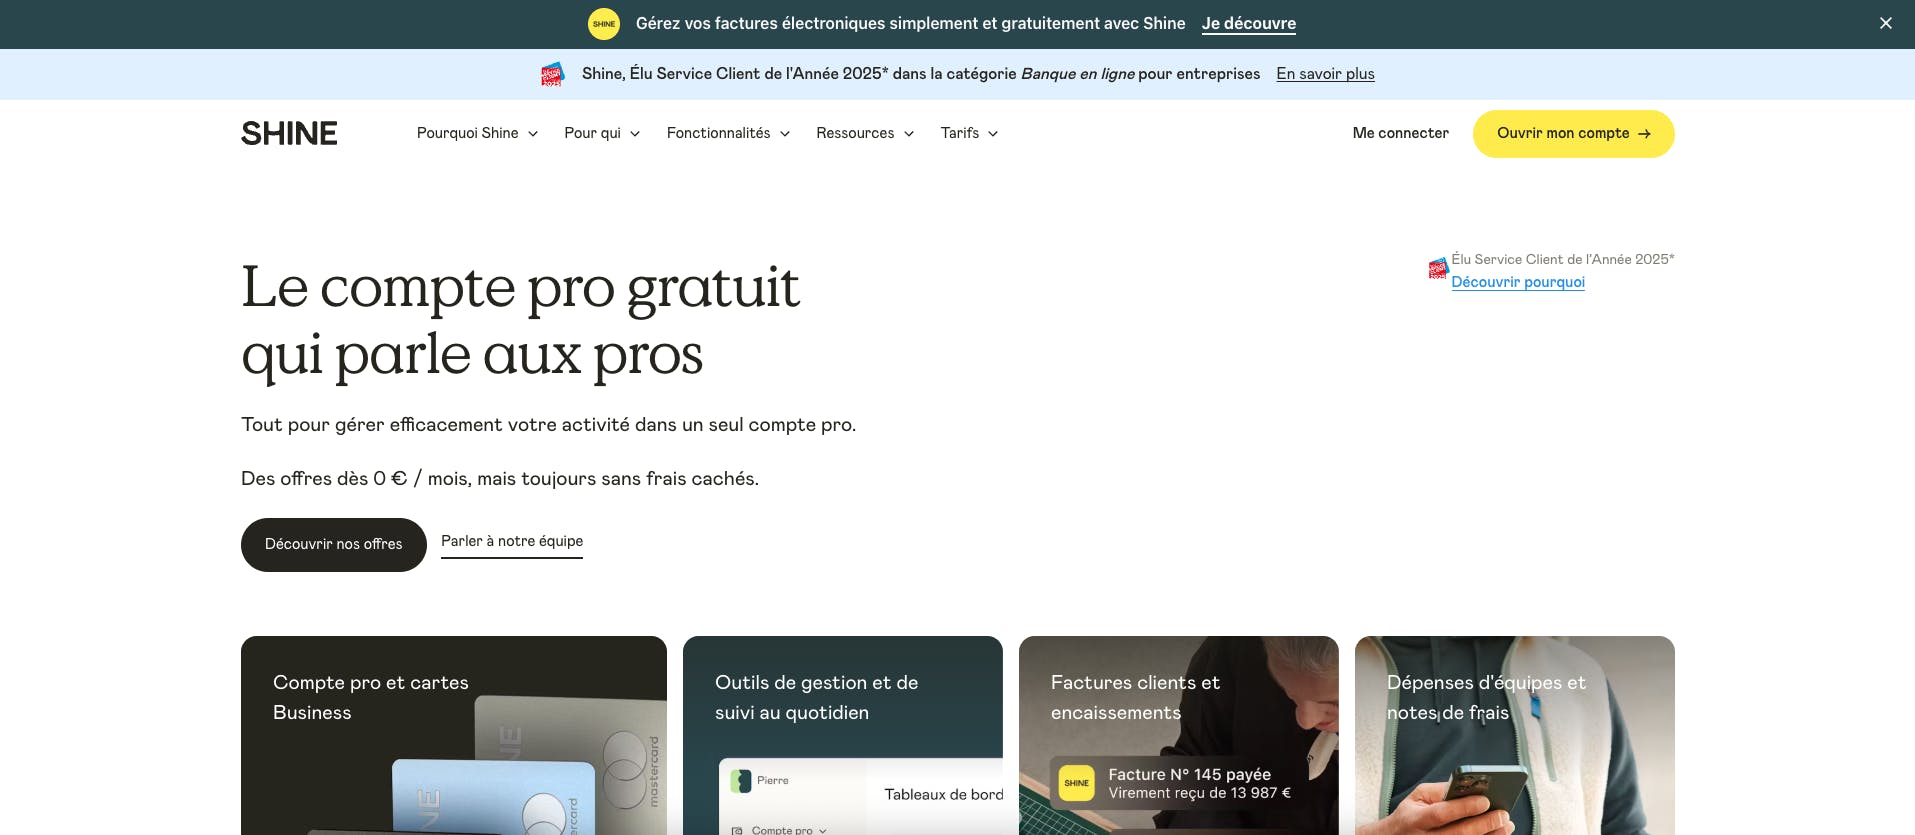The width and height of the screenshot is (1915, 835).
Task: Click the arrow icon in Ouvrir mon compte
Action: tap(1644, 134)
